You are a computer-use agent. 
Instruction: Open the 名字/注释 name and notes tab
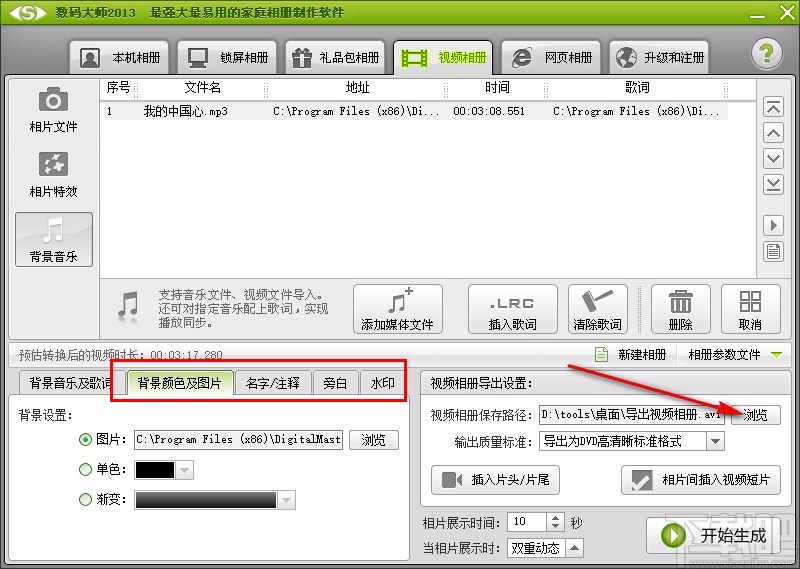click(273, 383)
